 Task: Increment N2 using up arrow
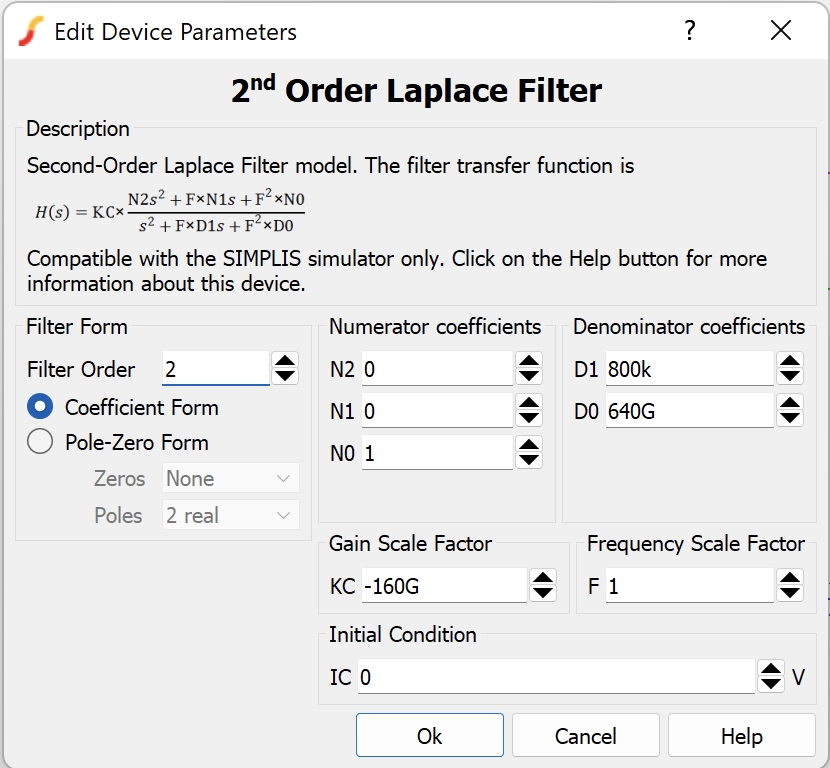click(529, 361)
